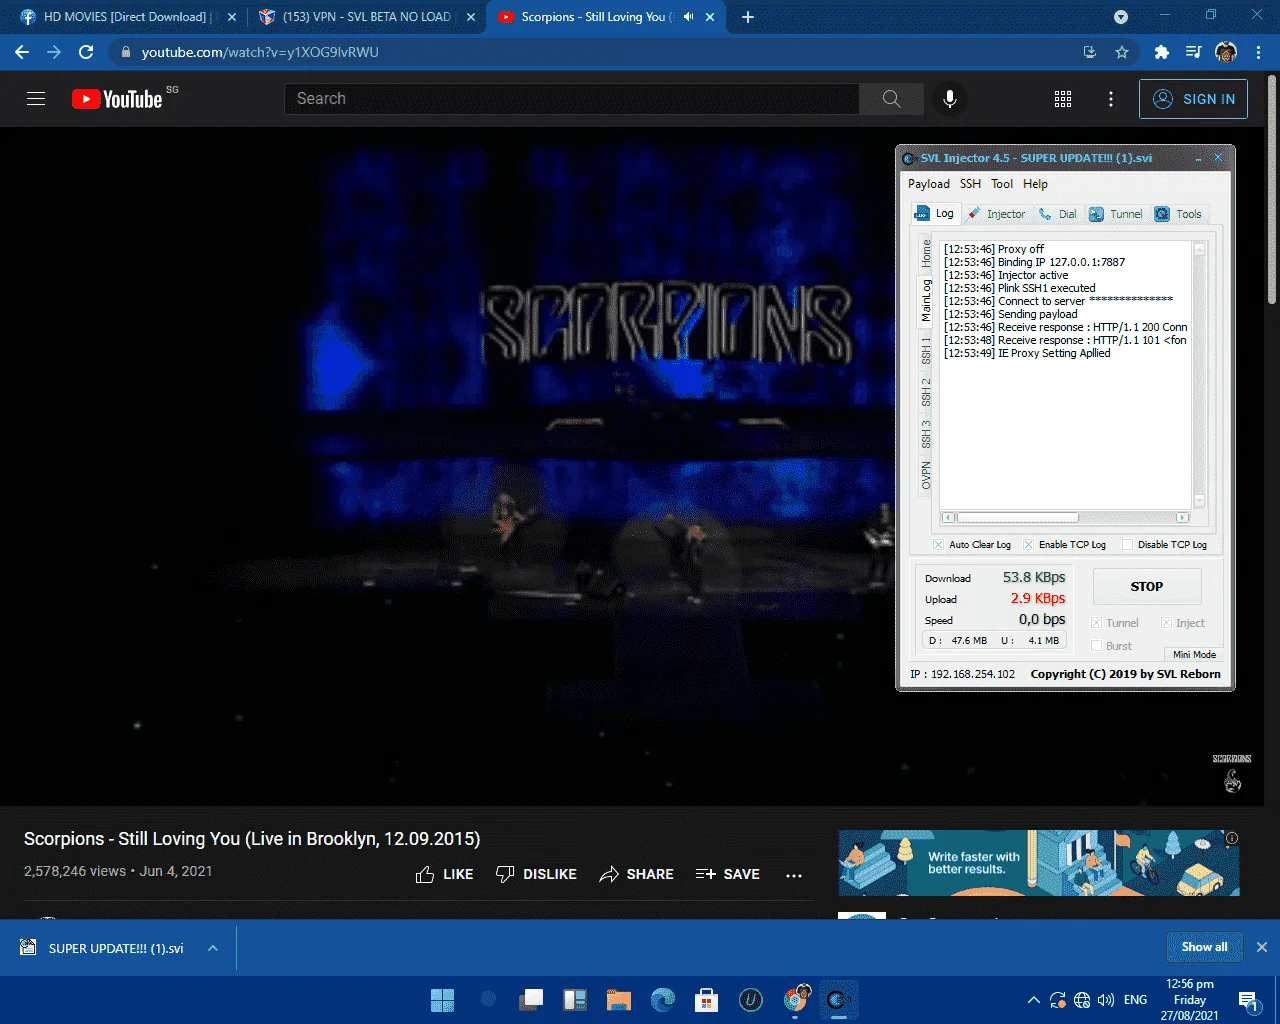Open SSH menu in SVL Injector
The image size is (1280, 1024).
click(970, 184)
